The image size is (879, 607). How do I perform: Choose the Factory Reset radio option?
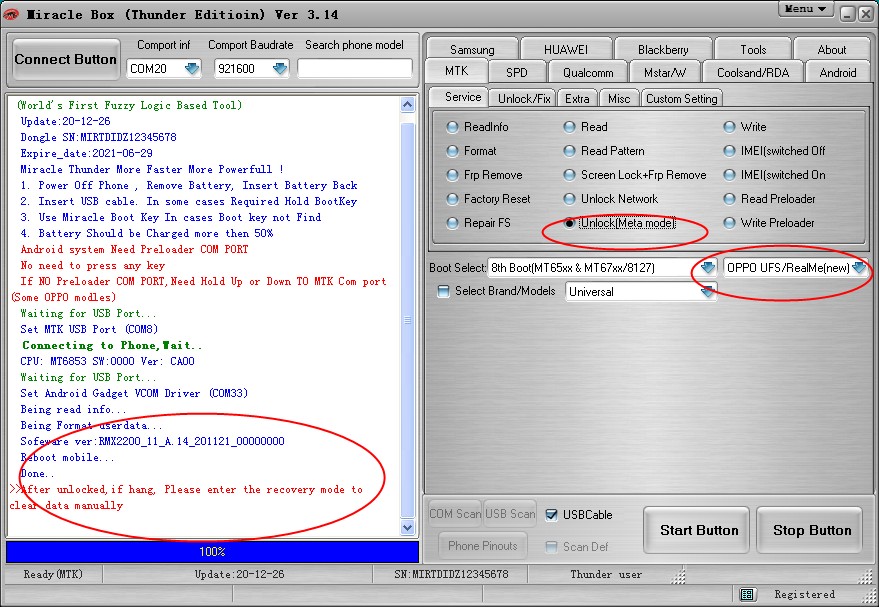(453, 199)
